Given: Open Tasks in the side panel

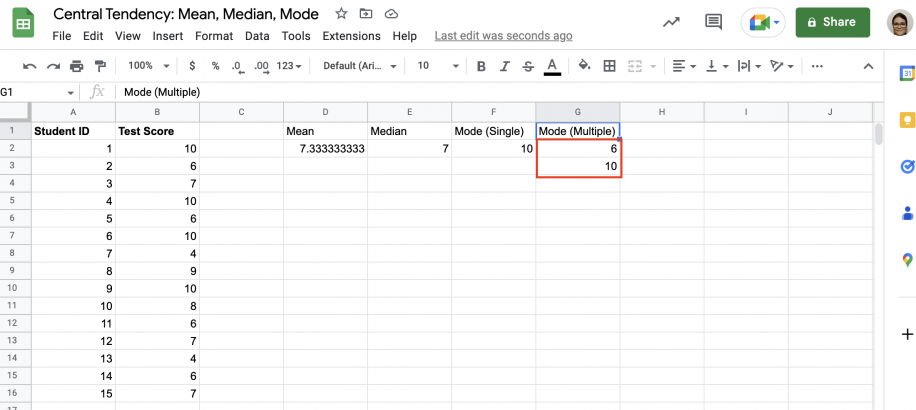Looking at the screenshot, I should 907,167.
